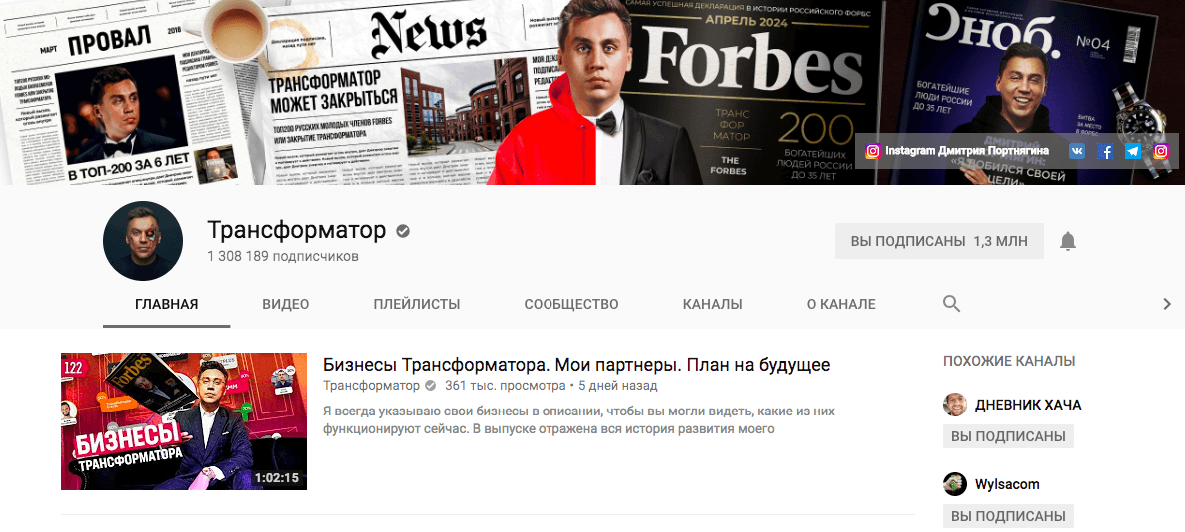Open the last Instagram icon in the banner
The height and width of the screenshot is (532, 1185).
click(x=1162, y=151)
